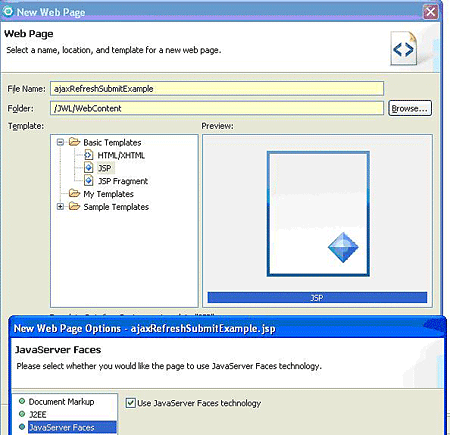
Task: Expand the Sample Templates tree node
Action: point(60,207)
